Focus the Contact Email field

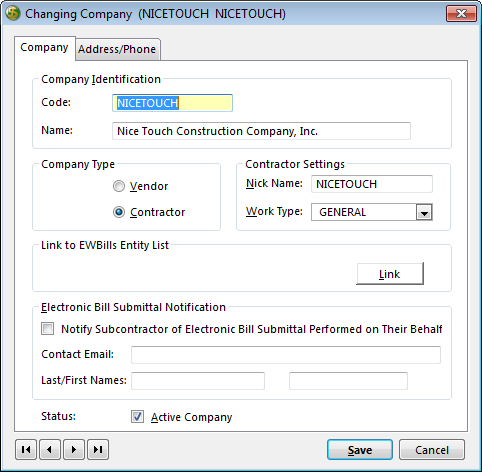click(286, 355)
